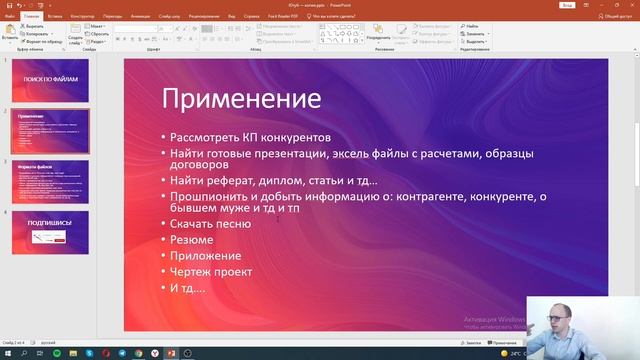Toggle underline formatting

tap(132, 39)
